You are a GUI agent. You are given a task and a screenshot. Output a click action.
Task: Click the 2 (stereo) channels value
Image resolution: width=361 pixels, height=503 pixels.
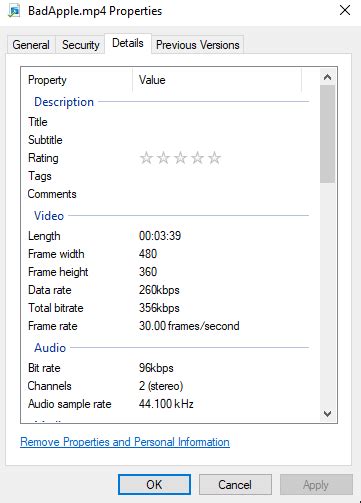[161, 386]
